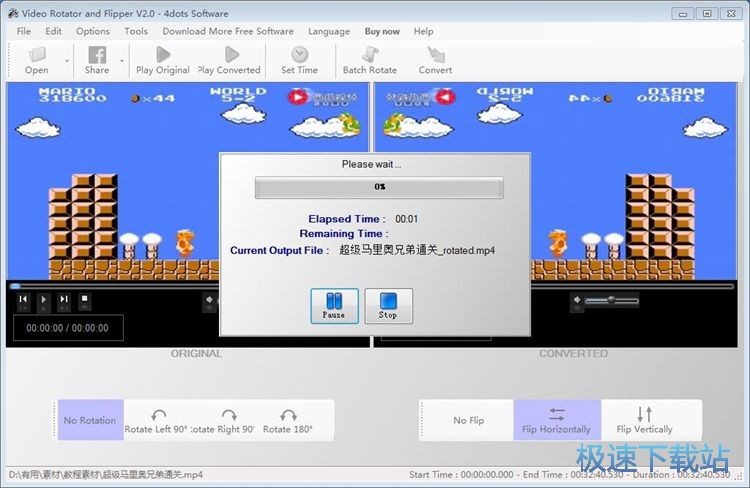Click the source file path in status bar
This screenshot has width=750, height=488.
(x=106, y=475)
